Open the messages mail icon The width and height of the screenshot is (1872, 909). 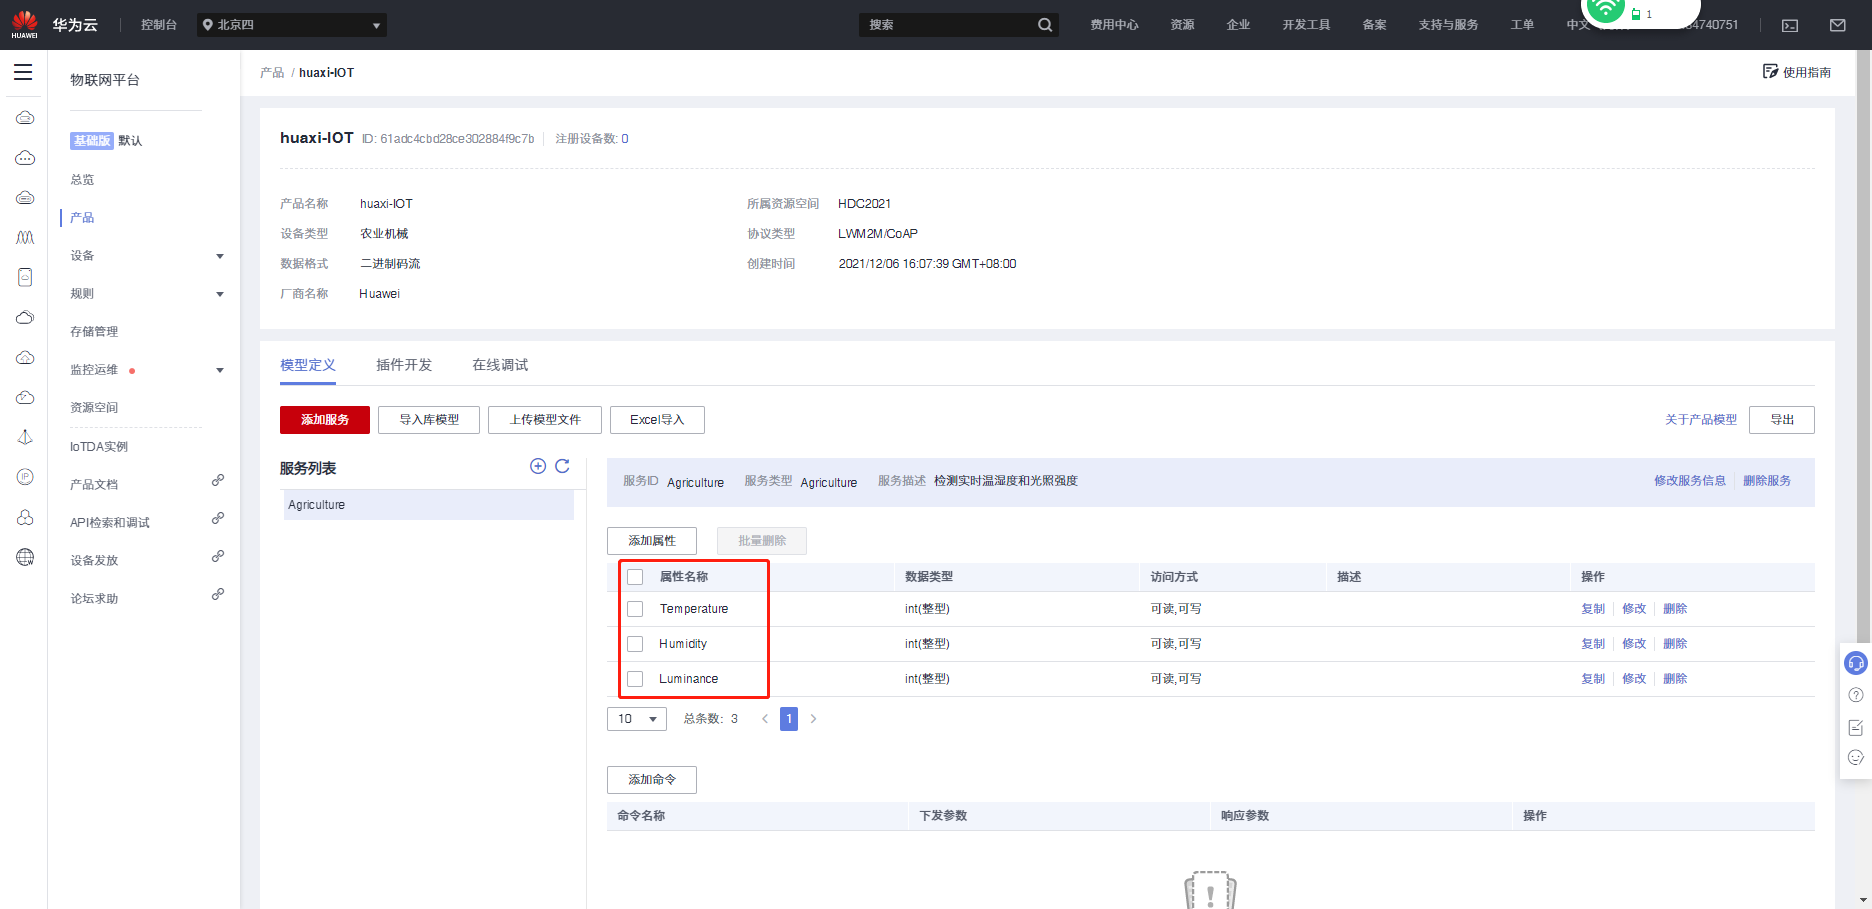[x=1838, y=25]
